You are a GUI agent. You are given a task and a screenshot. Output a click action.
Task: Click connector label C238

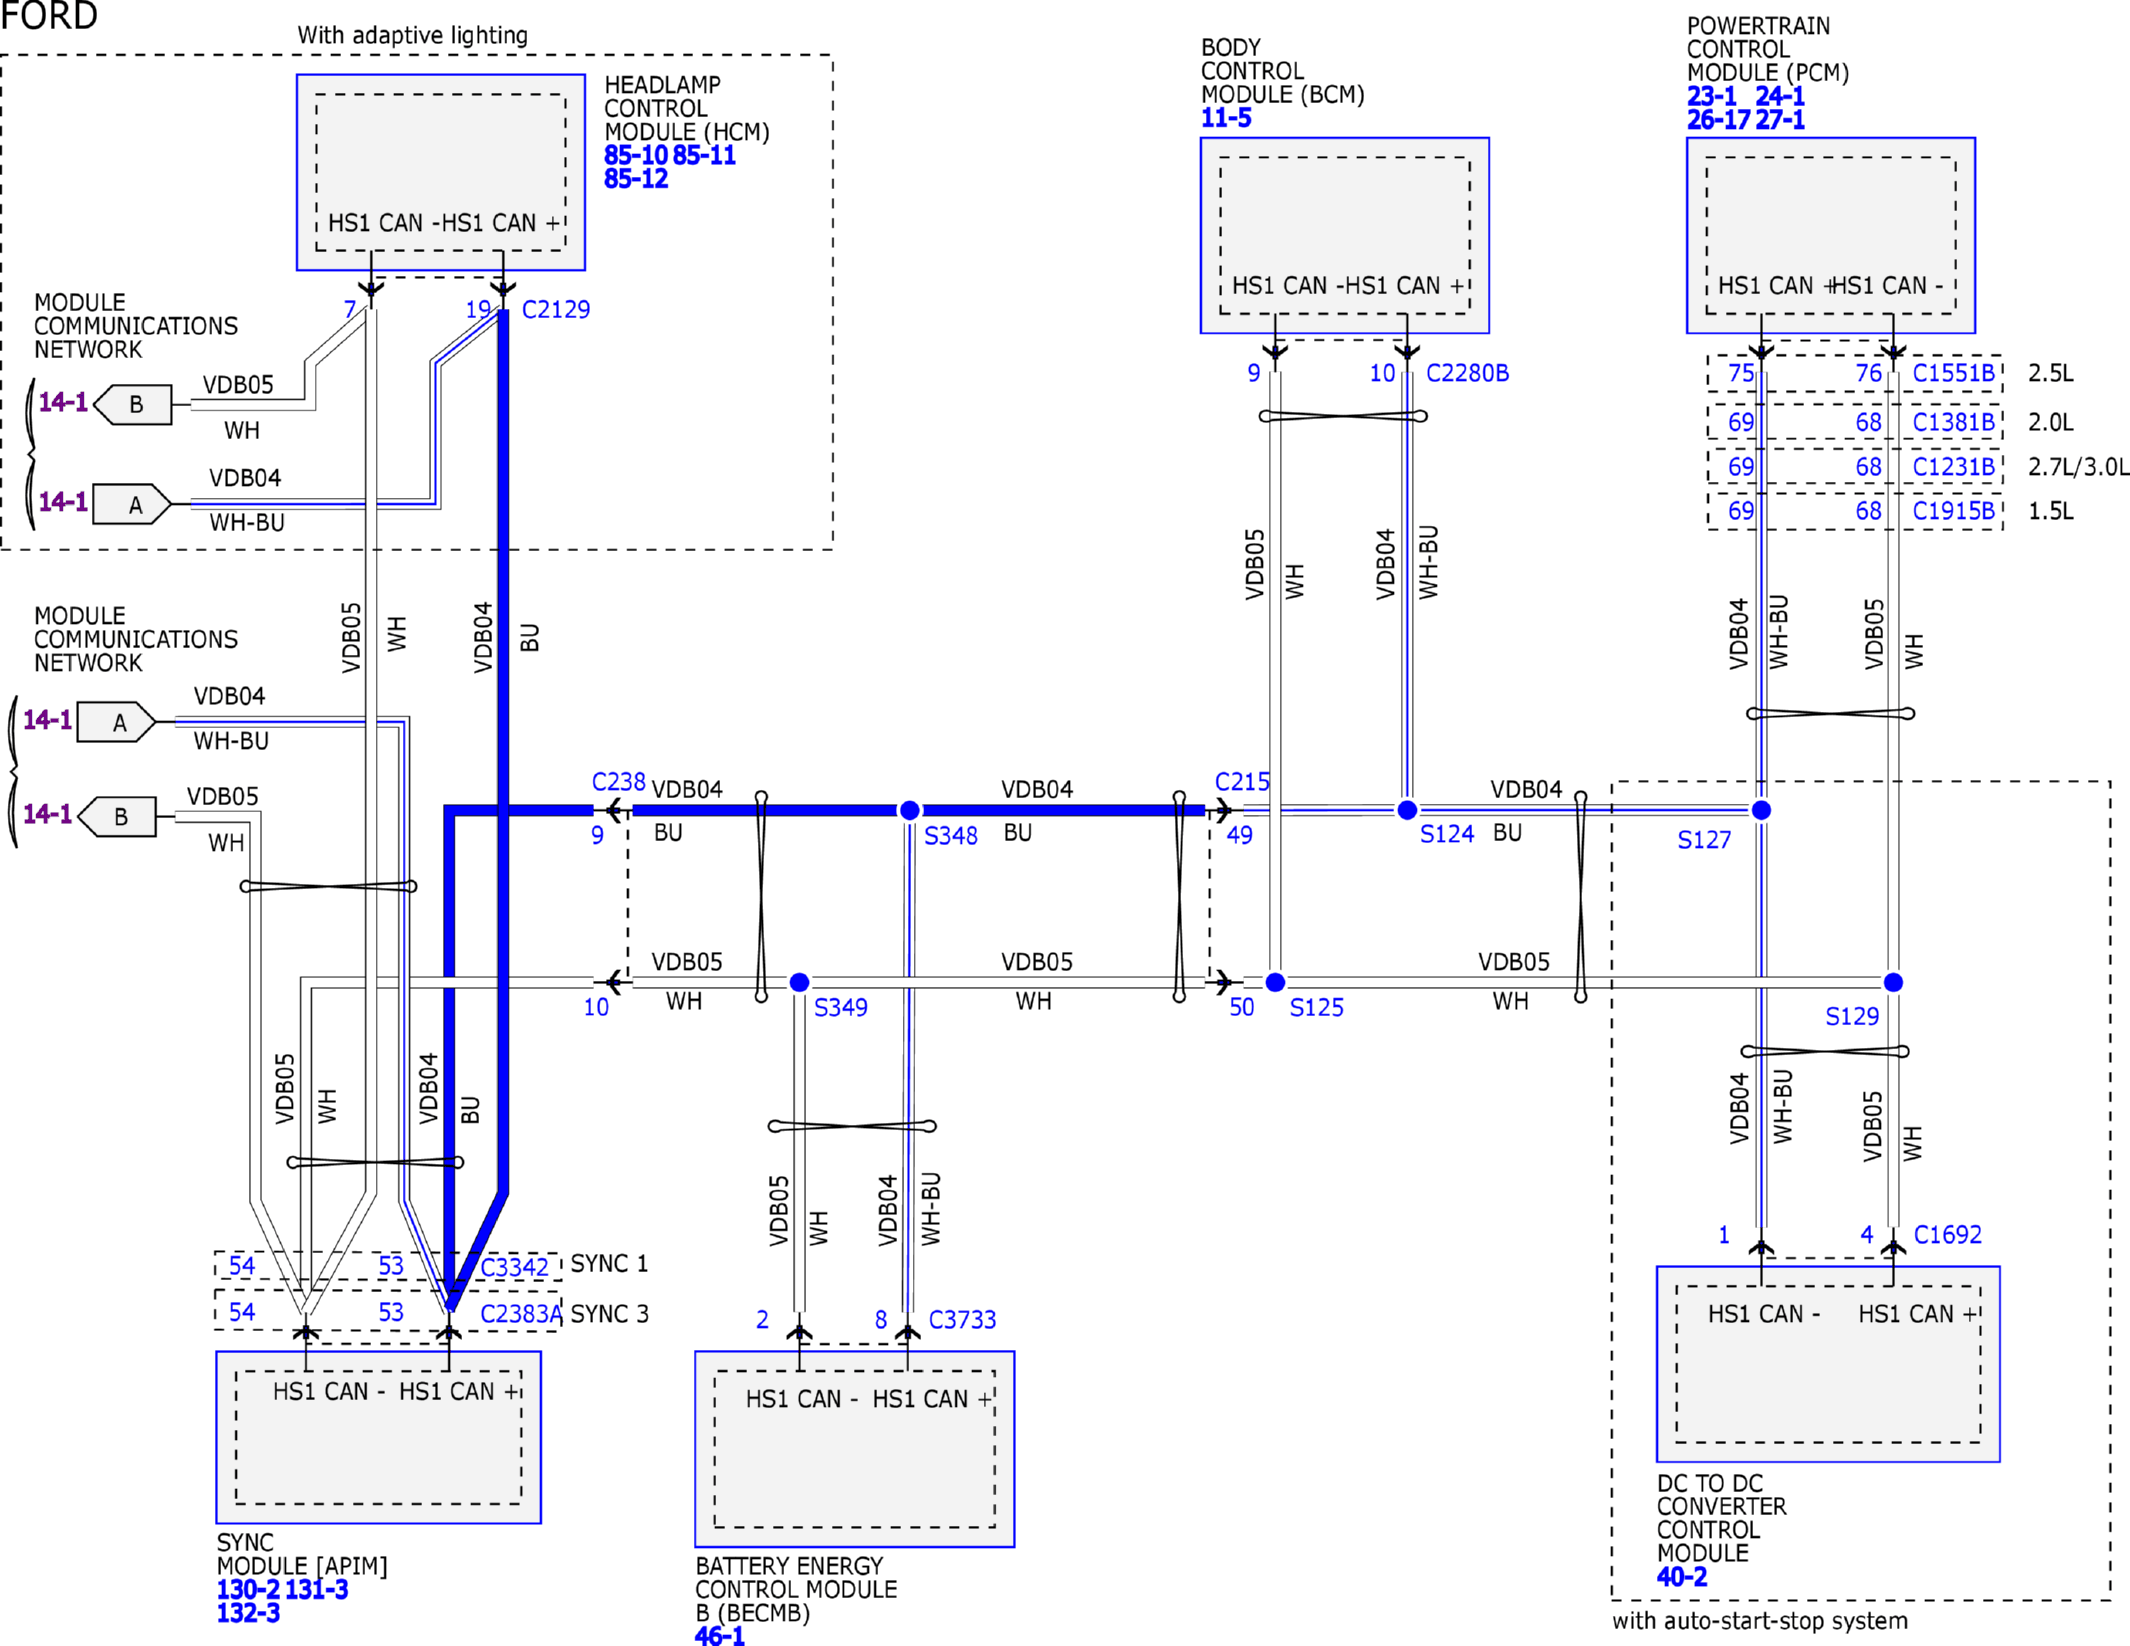pyautogui.click(x=618, y=782)
